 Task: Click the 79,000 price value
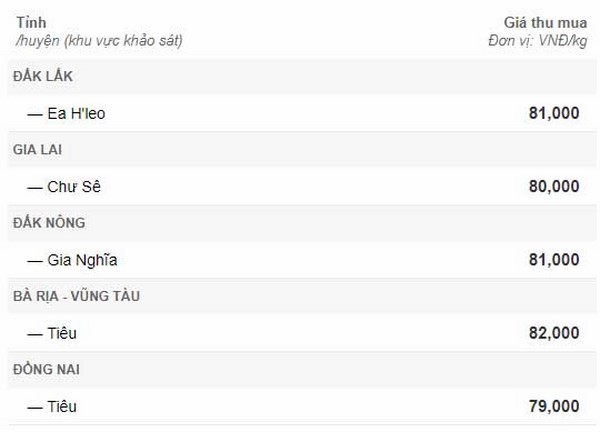click(x=554, y=406)
